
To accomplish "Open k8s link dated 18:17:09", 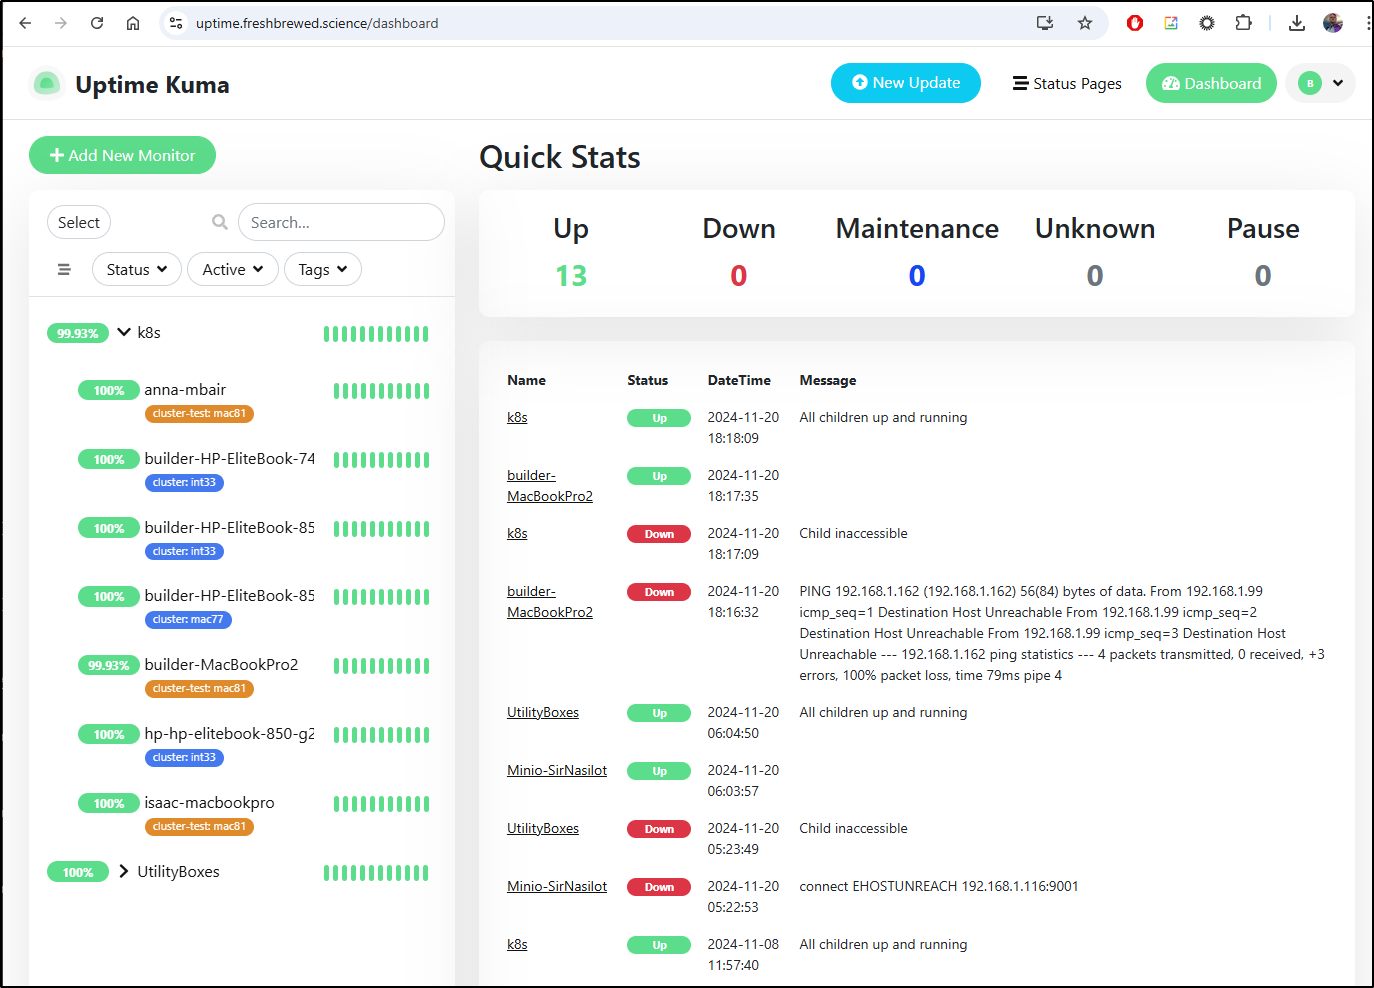I will 517,533.
